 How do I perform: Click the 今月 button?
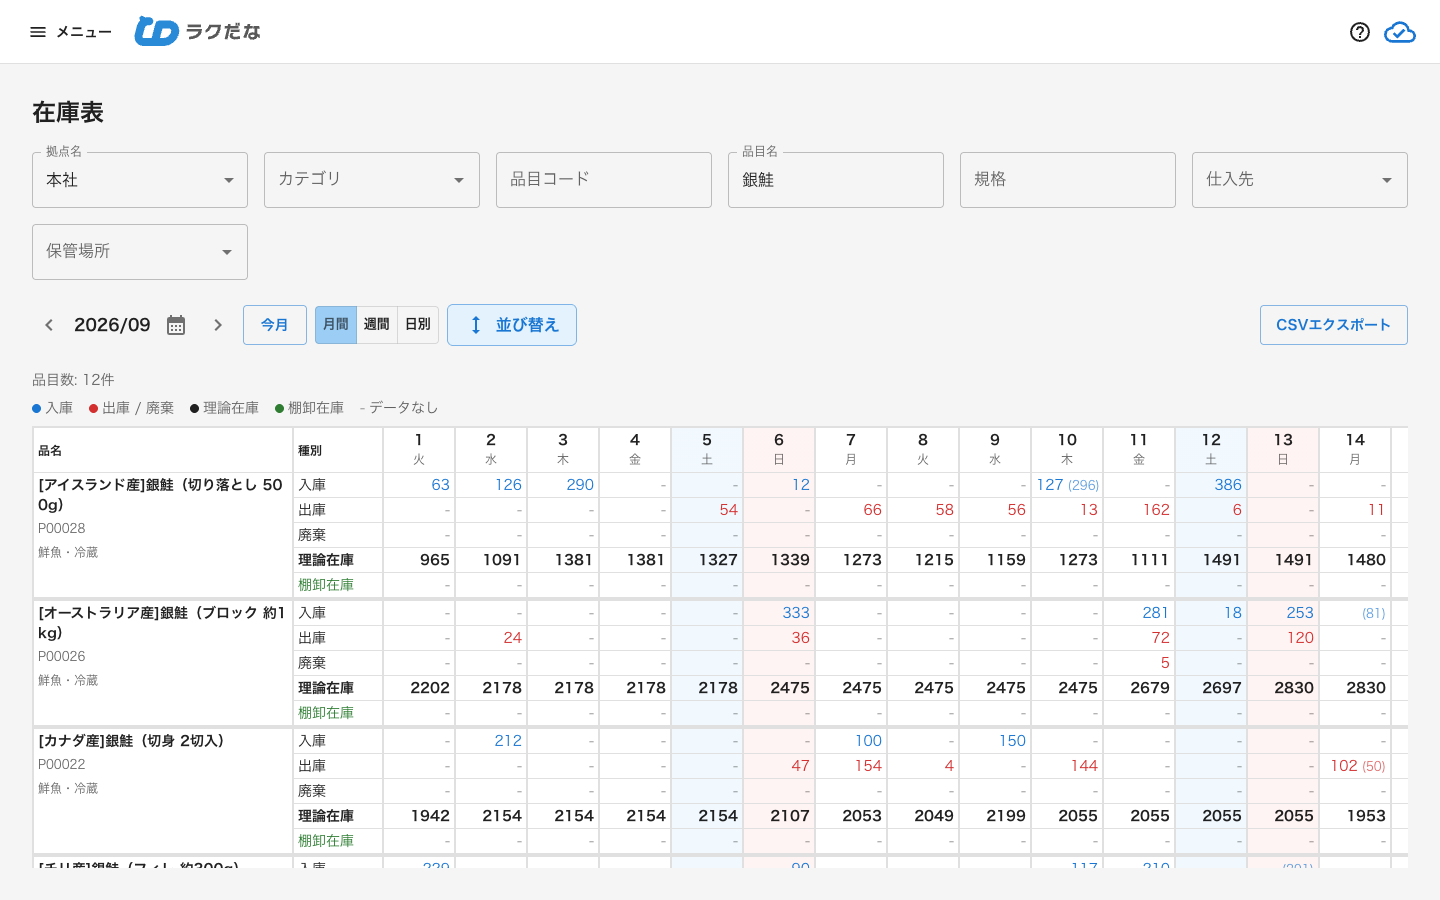(x=275, y=325)
